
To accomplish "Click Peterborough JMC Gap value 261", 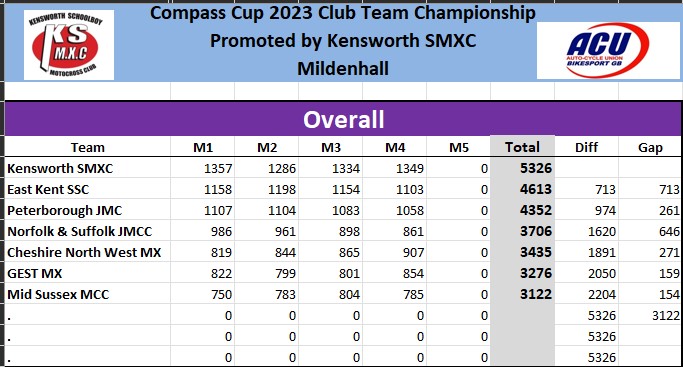I will pos(650,210).
